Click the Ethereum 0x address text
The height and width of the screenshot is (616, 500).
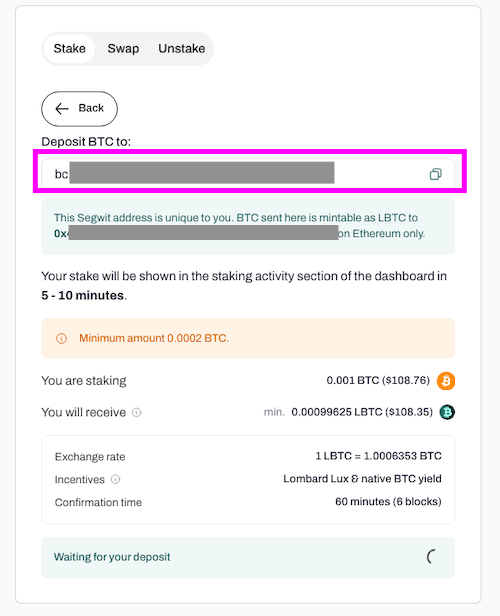tap(196, 233)
